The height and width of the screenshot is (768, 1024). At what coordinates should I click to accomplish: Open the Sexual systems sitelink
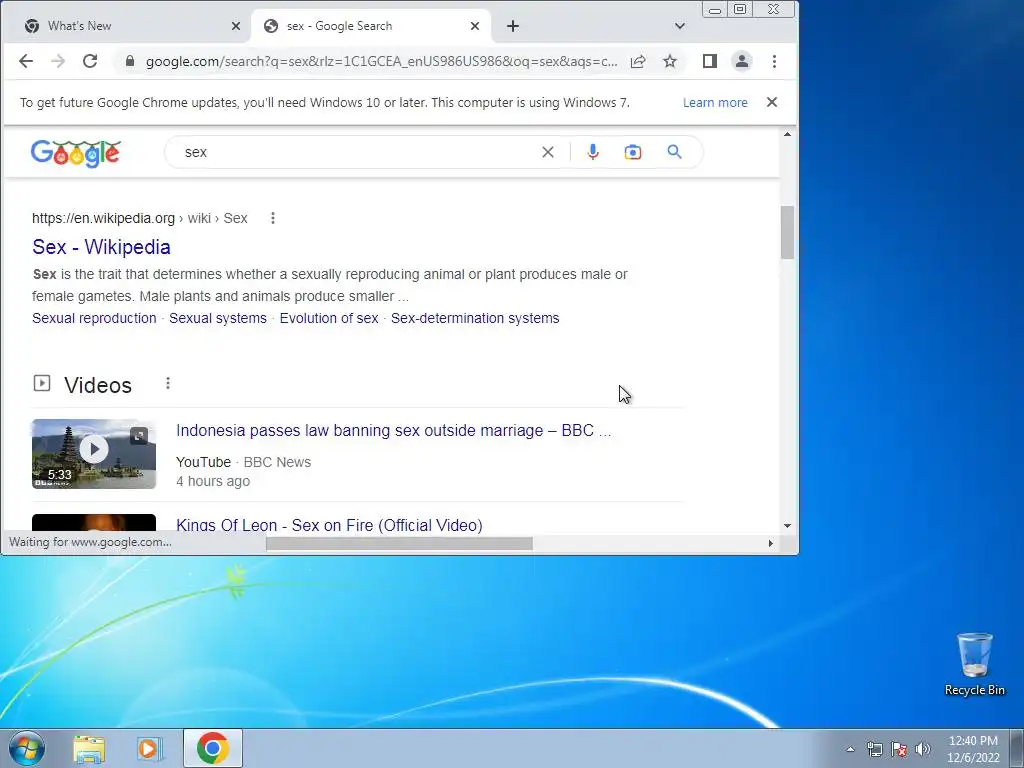coord(218,318)
